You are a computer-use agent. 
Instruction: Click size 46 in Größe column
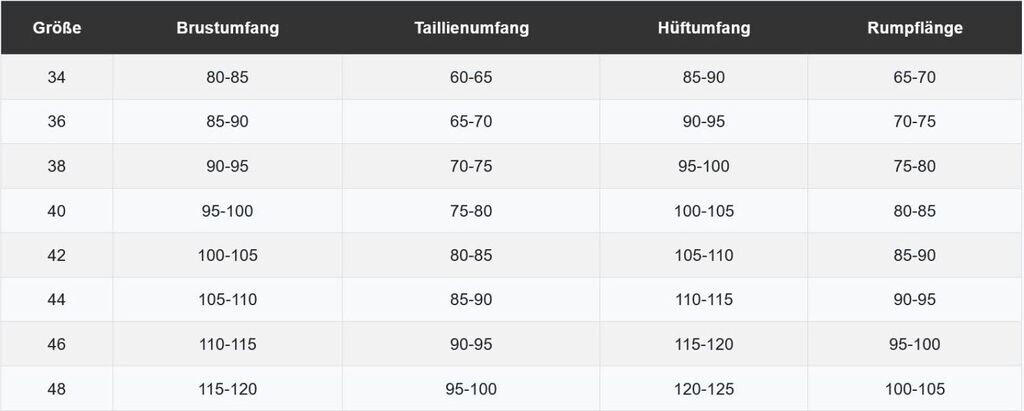[x=56, y=344]
